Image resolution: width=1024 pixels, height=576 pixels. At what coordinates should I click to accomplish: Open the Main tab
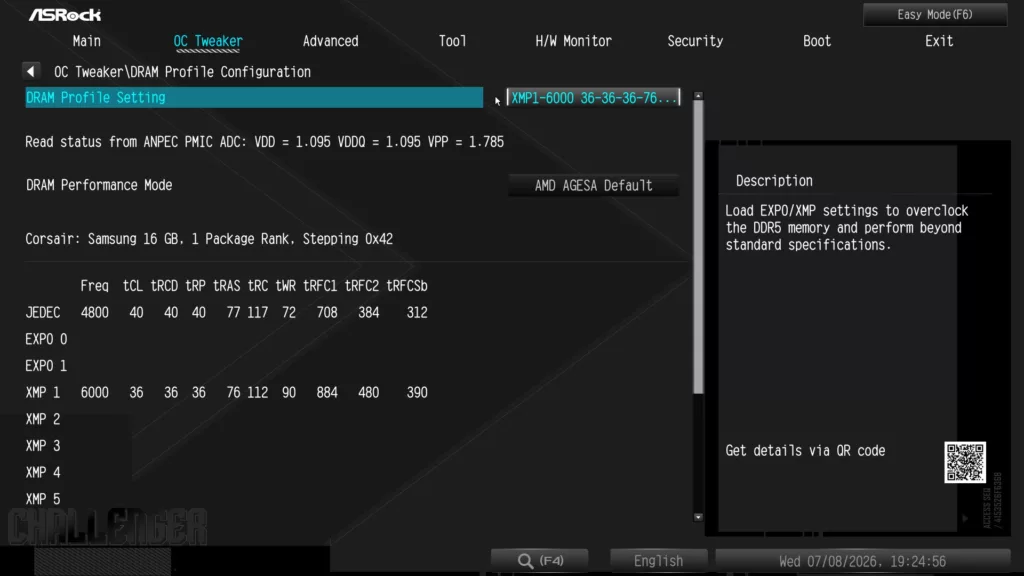click(86, 41)
